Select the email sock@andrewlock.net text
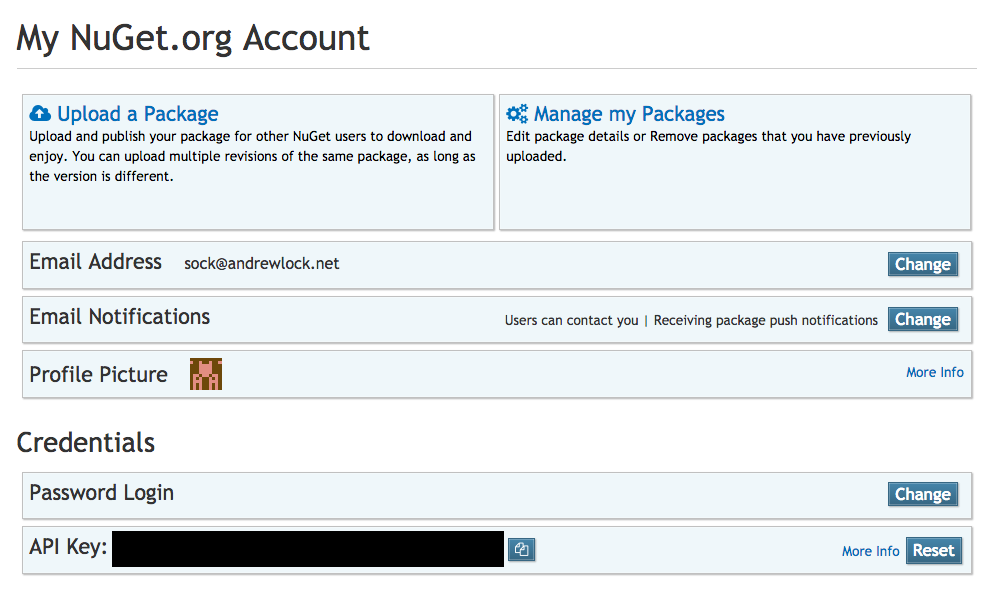 click(261, 263)
